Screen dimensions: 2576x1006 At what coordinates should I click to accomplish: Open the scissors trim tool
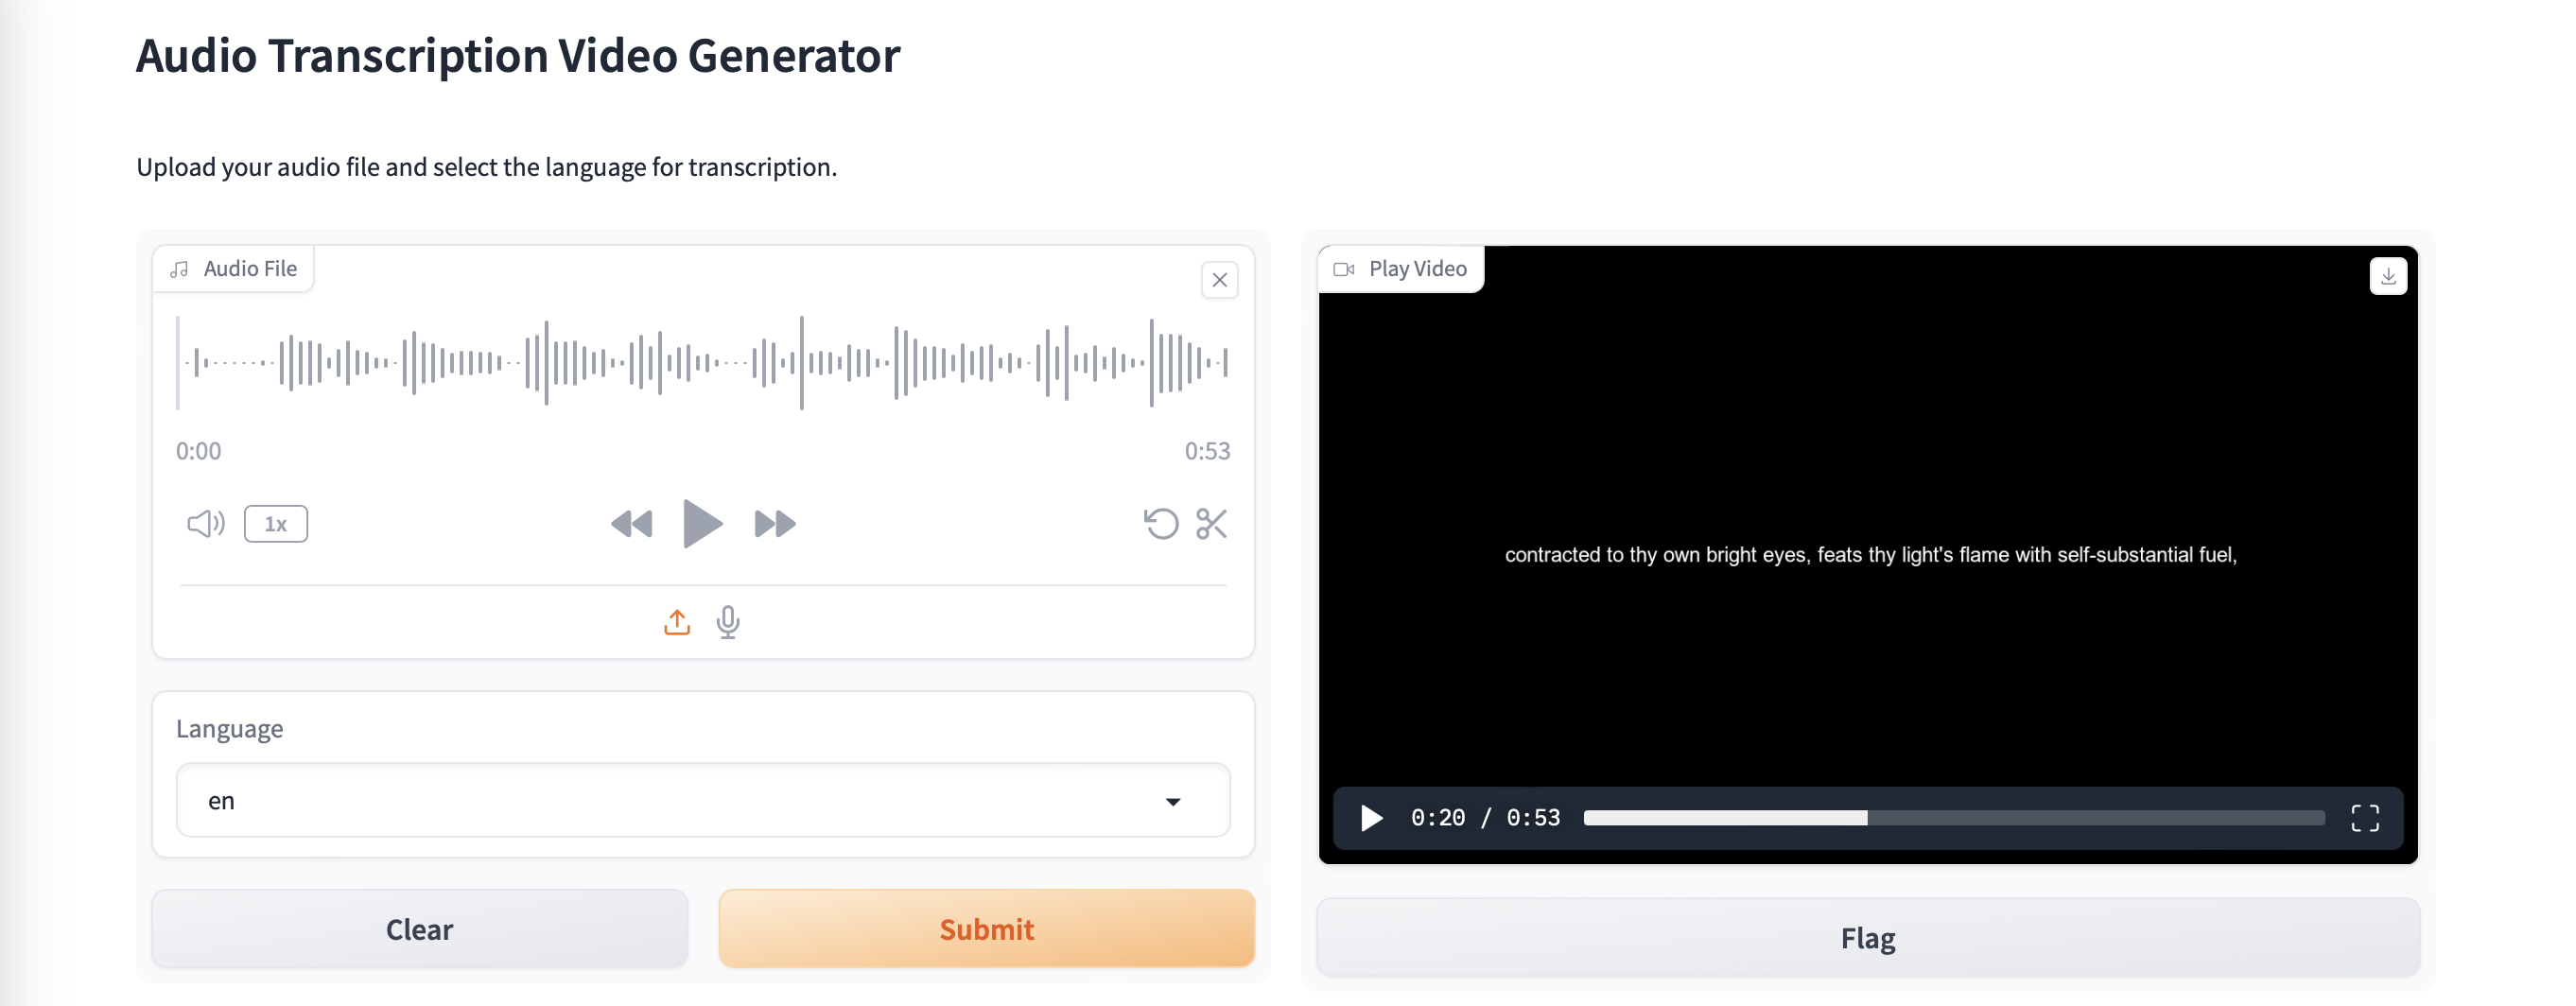[x=1211, y=523]
